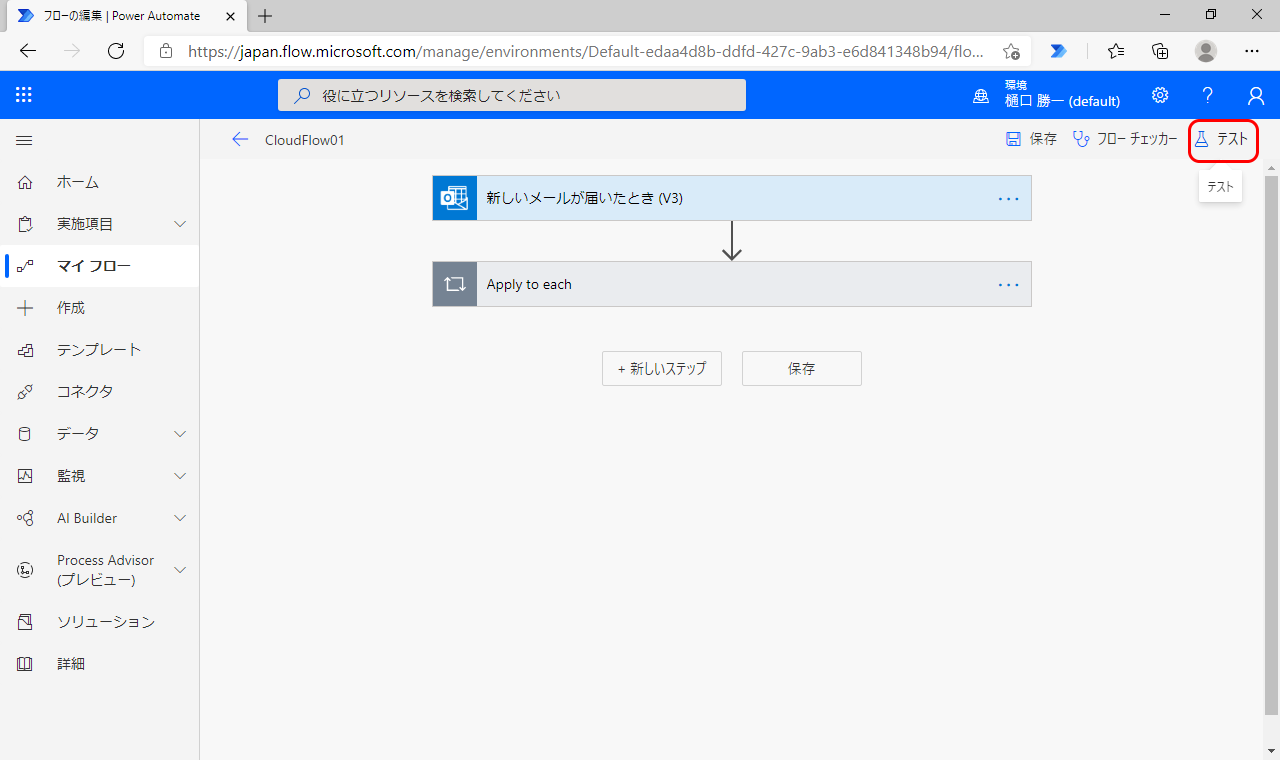Open テンプレート in the sidebar
The width and height of the screenshot is (1280, 760).
tap(100, 350)
